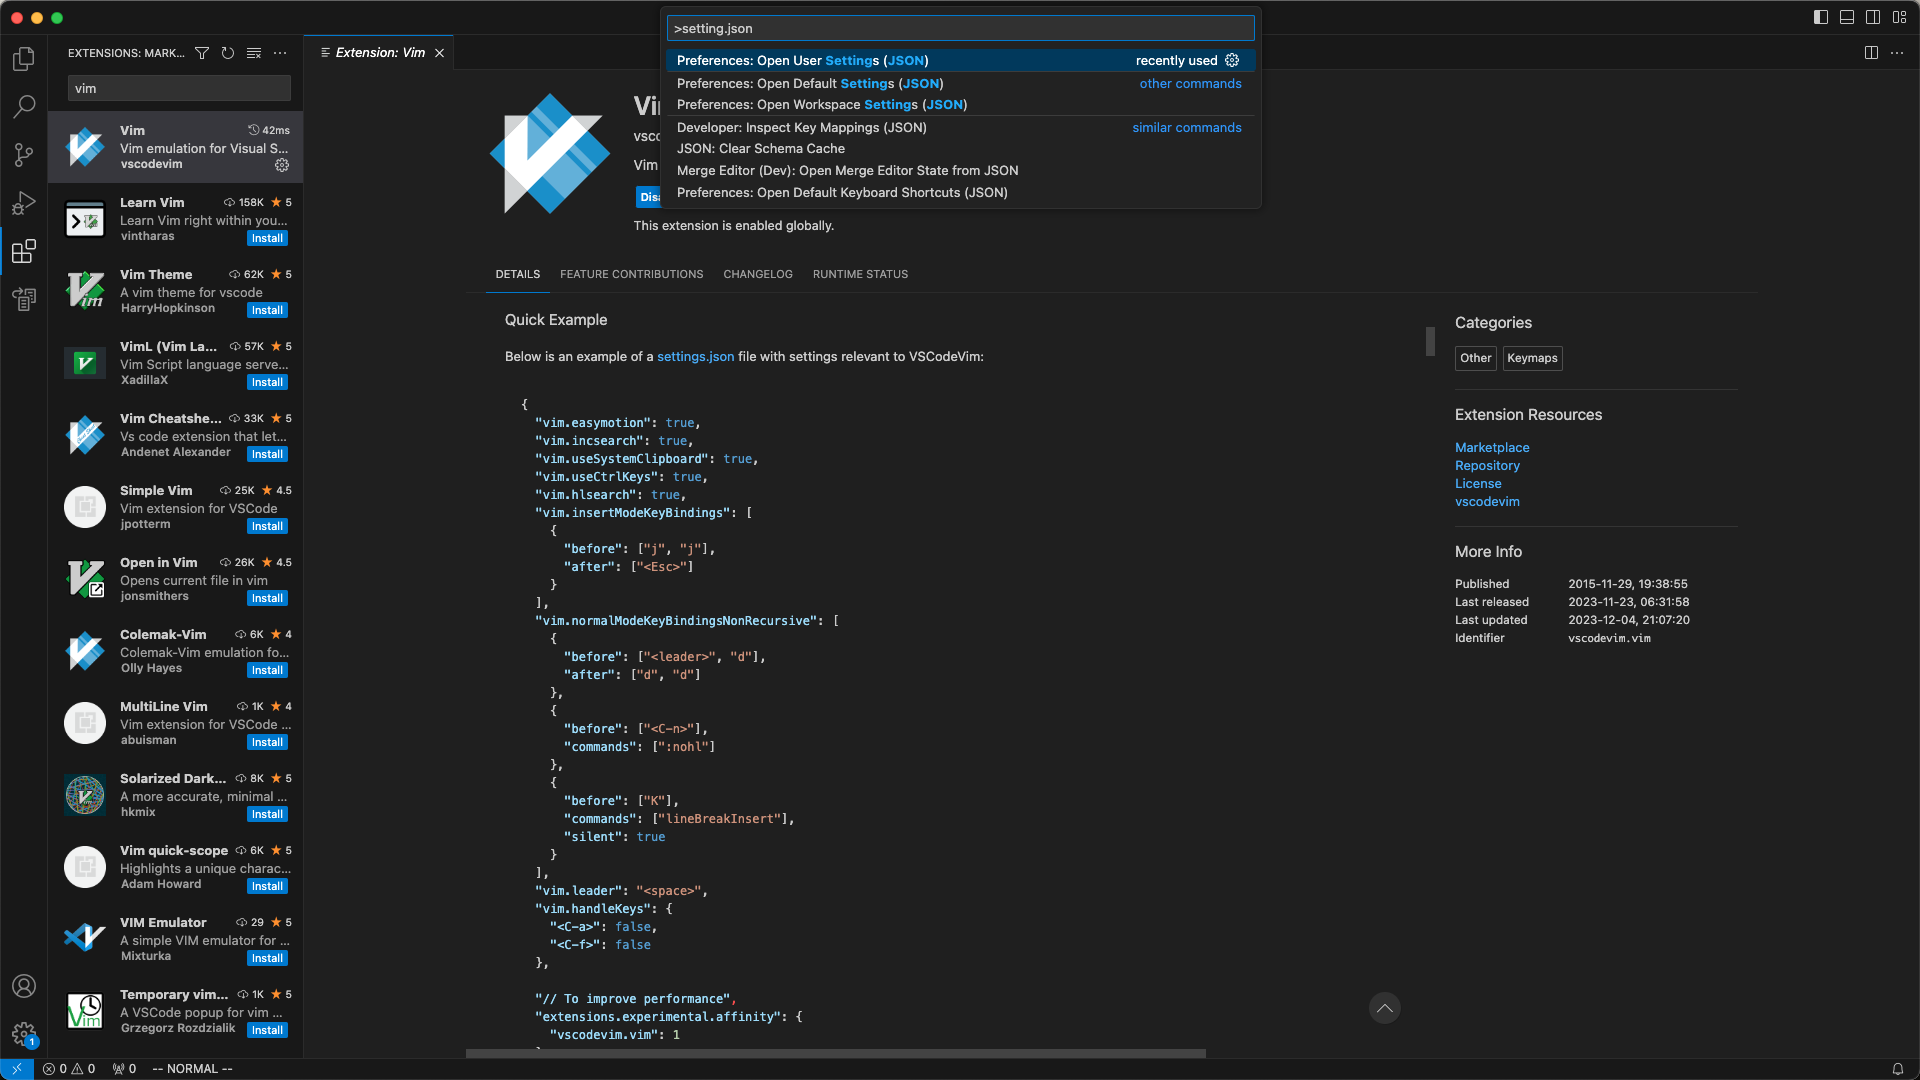Toggle the secondary side bar layout button
1920x1080 pixels.
pyautogui.click(x=1873, y=17)
